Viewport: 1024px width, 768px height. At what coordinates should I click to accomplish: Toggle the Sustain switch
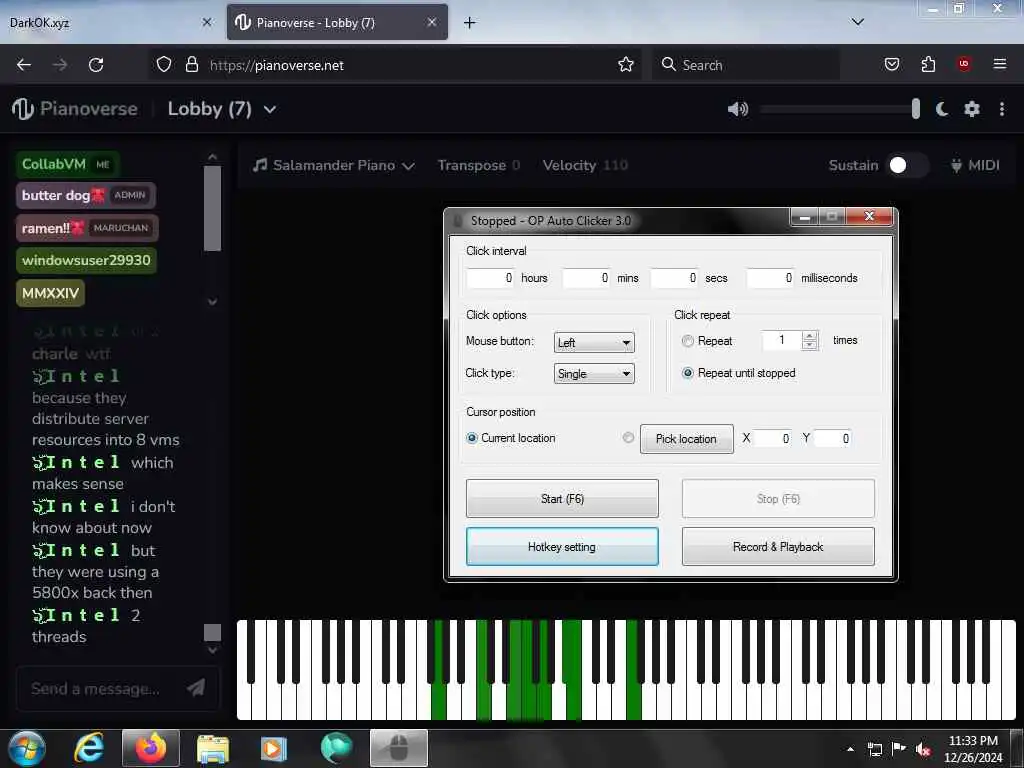click(x=907, y=165)
